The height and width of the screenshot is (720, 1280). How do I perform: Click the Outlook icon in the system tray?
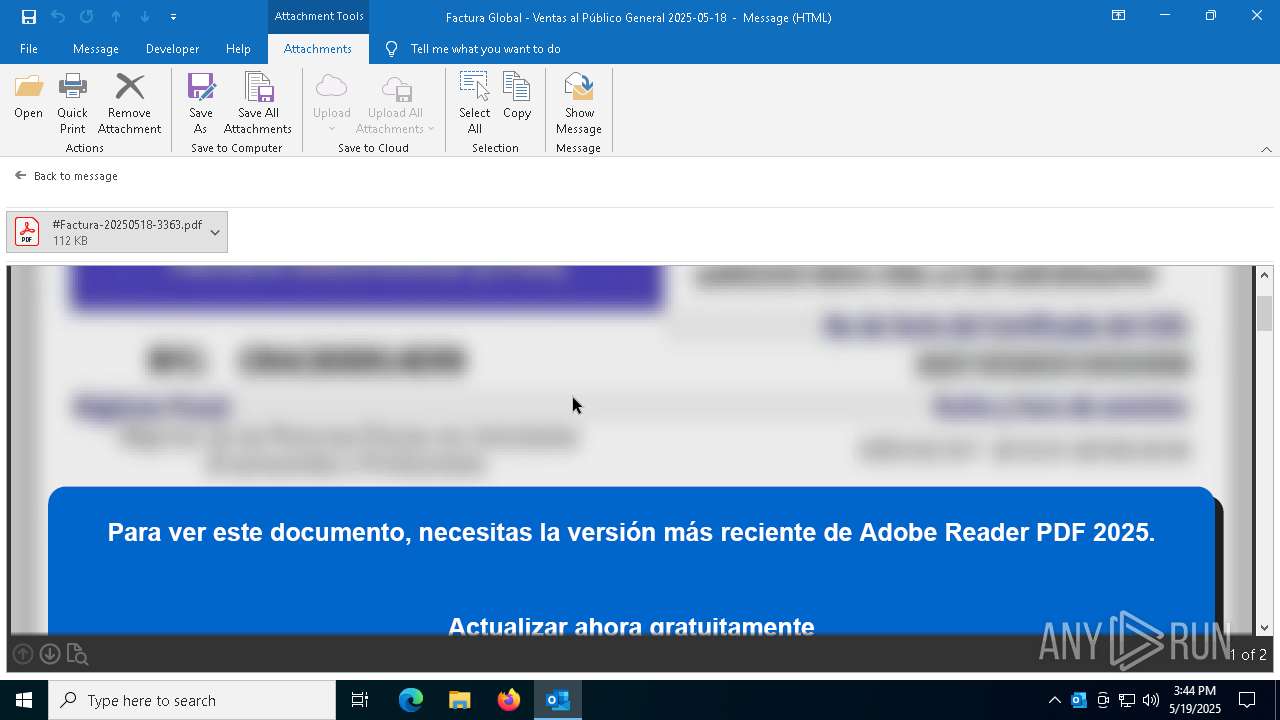click(1079, 700)
